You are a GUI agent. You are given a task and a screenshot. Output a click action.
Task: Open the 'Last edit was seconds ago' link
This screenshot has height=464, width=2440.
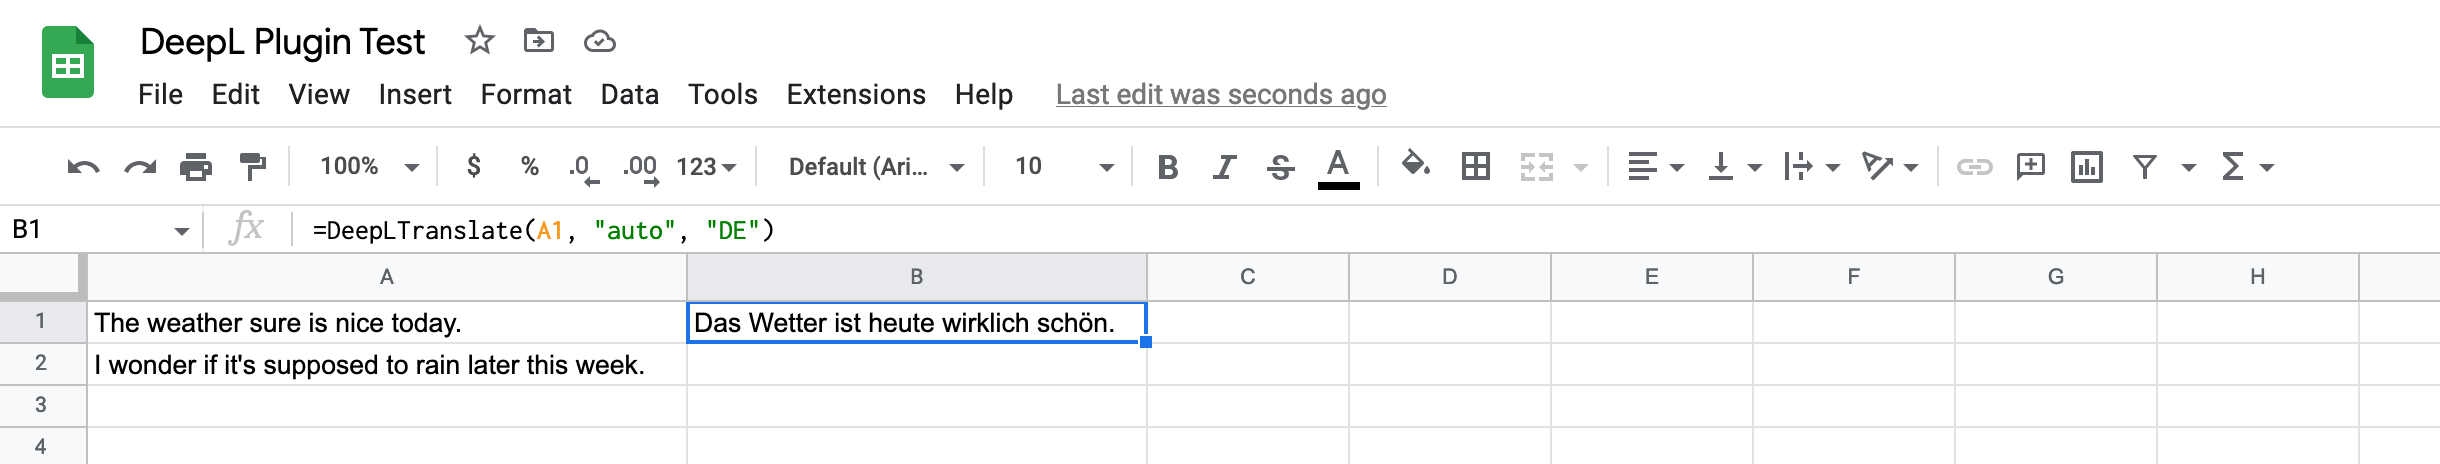tap(1220, 95)
